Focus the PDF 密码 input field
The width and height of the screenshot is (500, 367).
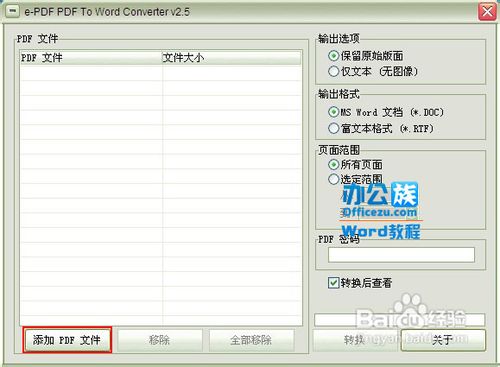(401, 255)
